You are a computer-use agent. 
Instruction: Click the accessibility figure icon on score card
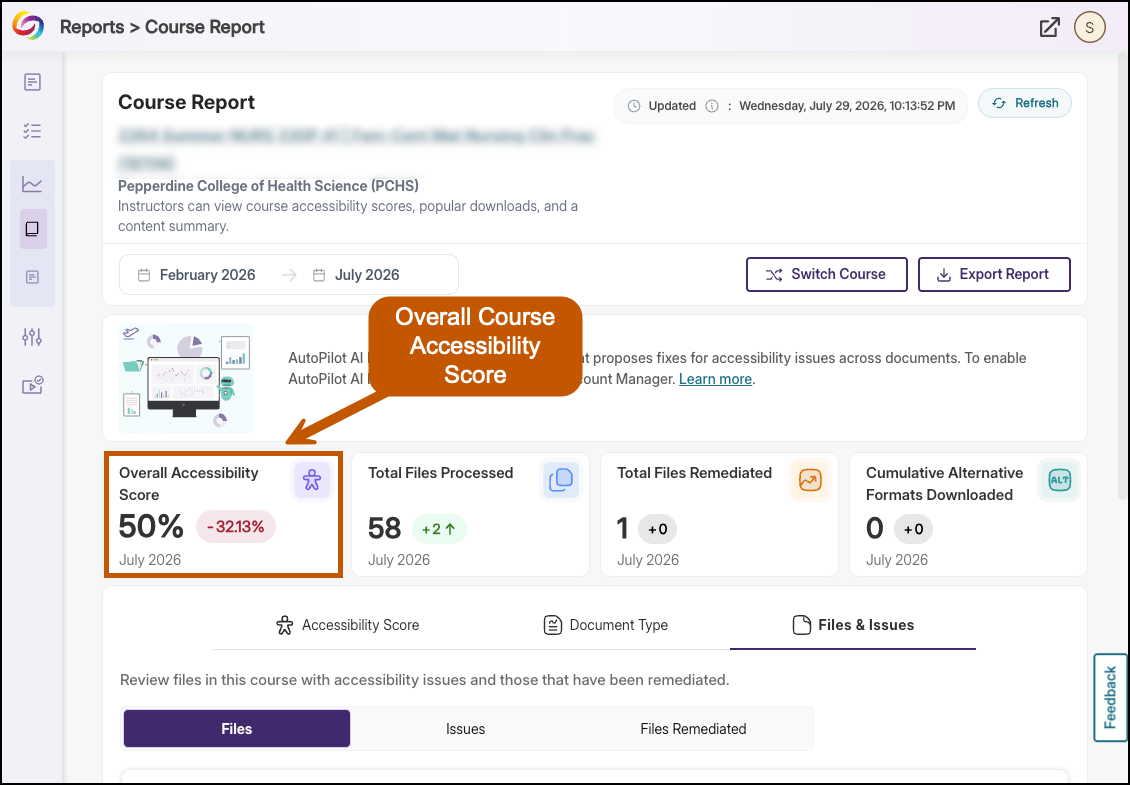pyautogui.click(x=311, y=480)
